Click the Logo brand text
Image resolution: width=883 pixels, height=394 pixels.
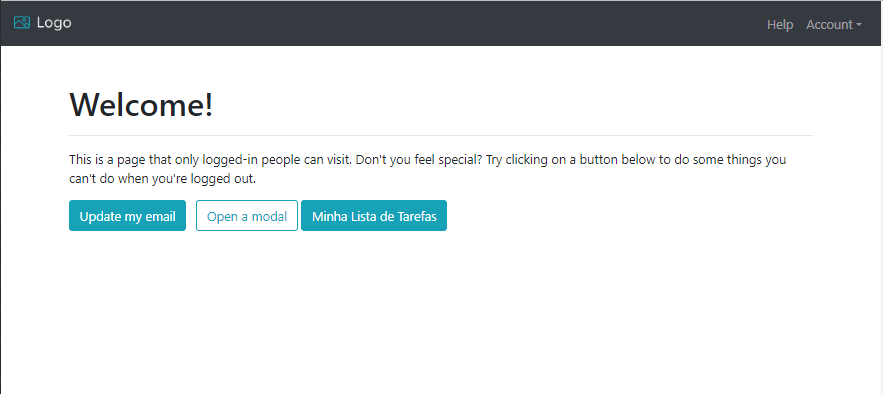[x=54, y=23]
